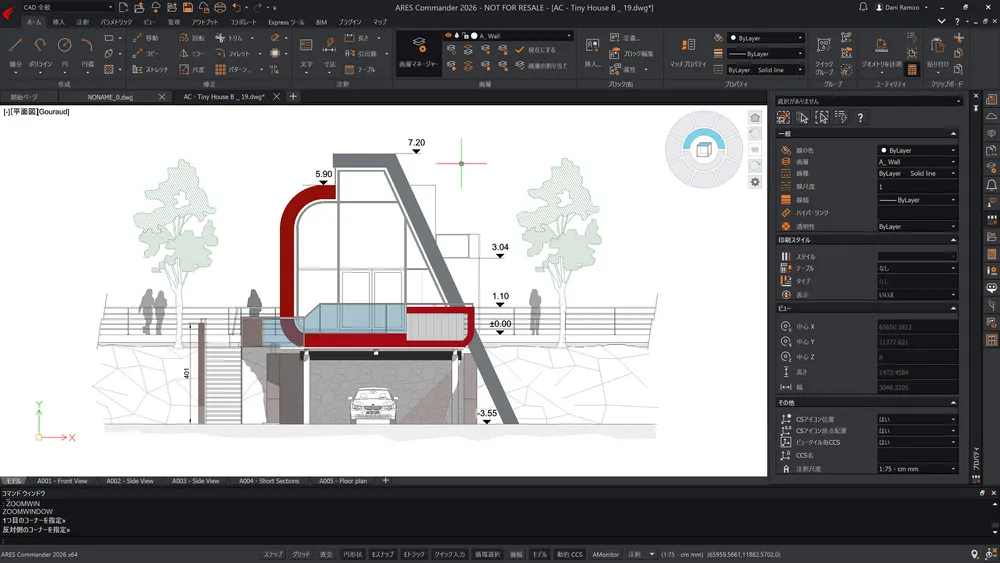Image resolution: width=1000 pixels, height=563 pixels.
Task: Open the Dani Ramiro account dropdown
Action: pos(902,7)
